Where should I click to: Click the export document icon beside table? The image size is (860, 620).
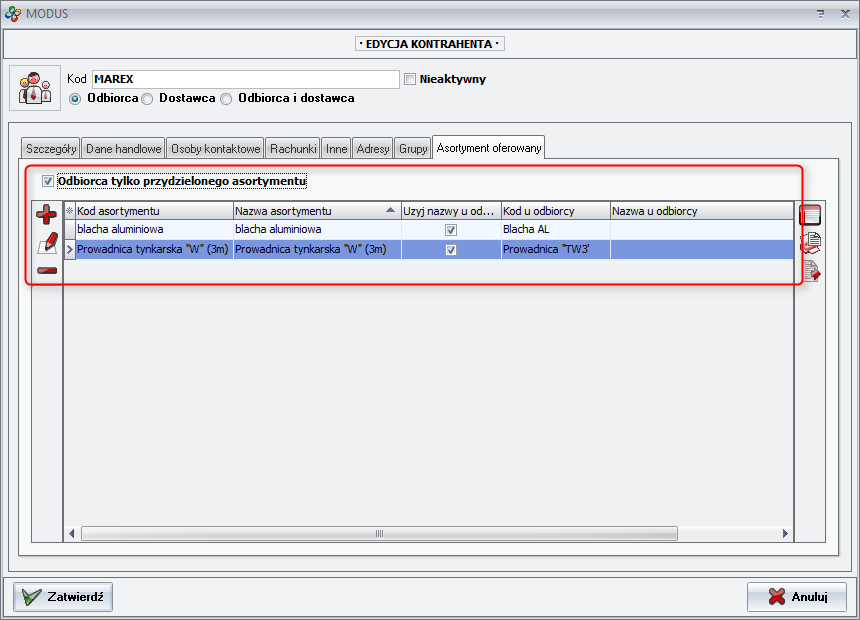tap(810, 271)
